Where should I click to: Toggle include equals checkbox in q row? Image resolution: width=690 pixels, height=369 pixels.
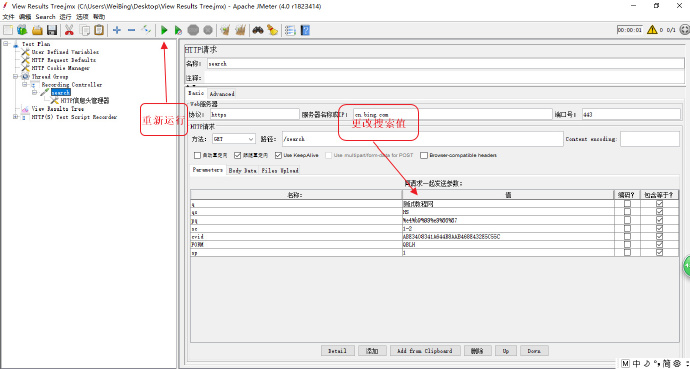click(x=659, y=204)
